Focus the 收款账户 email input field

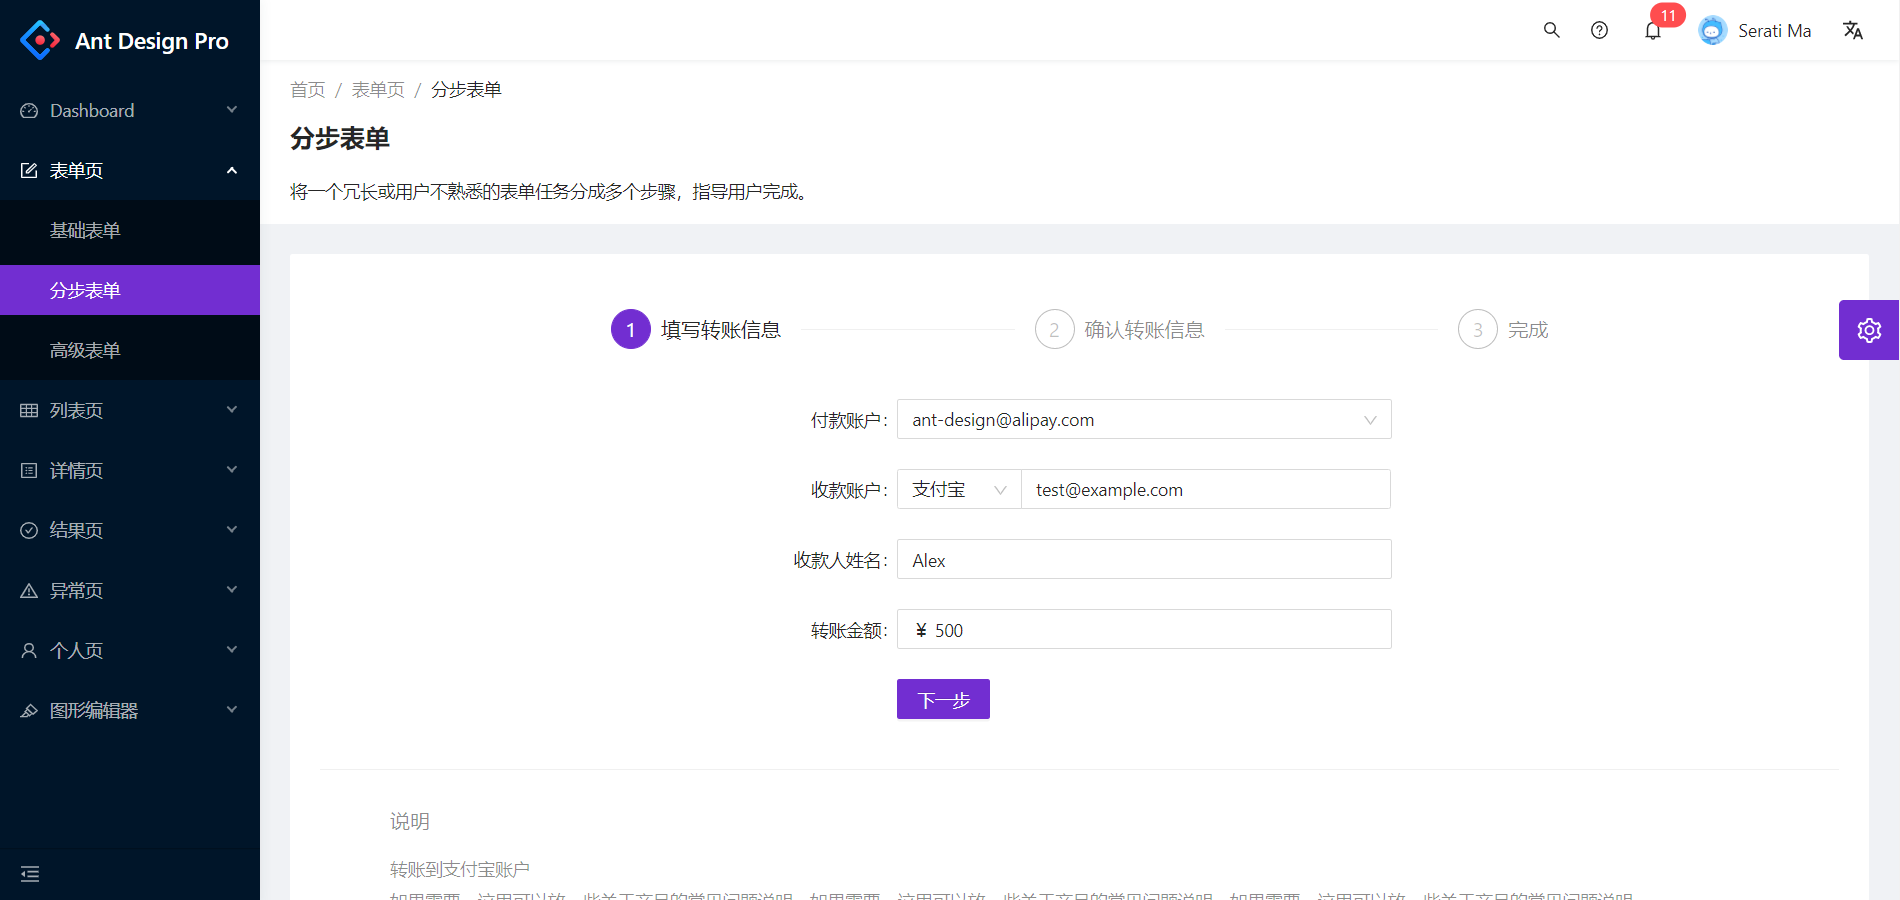[1206, 489]
